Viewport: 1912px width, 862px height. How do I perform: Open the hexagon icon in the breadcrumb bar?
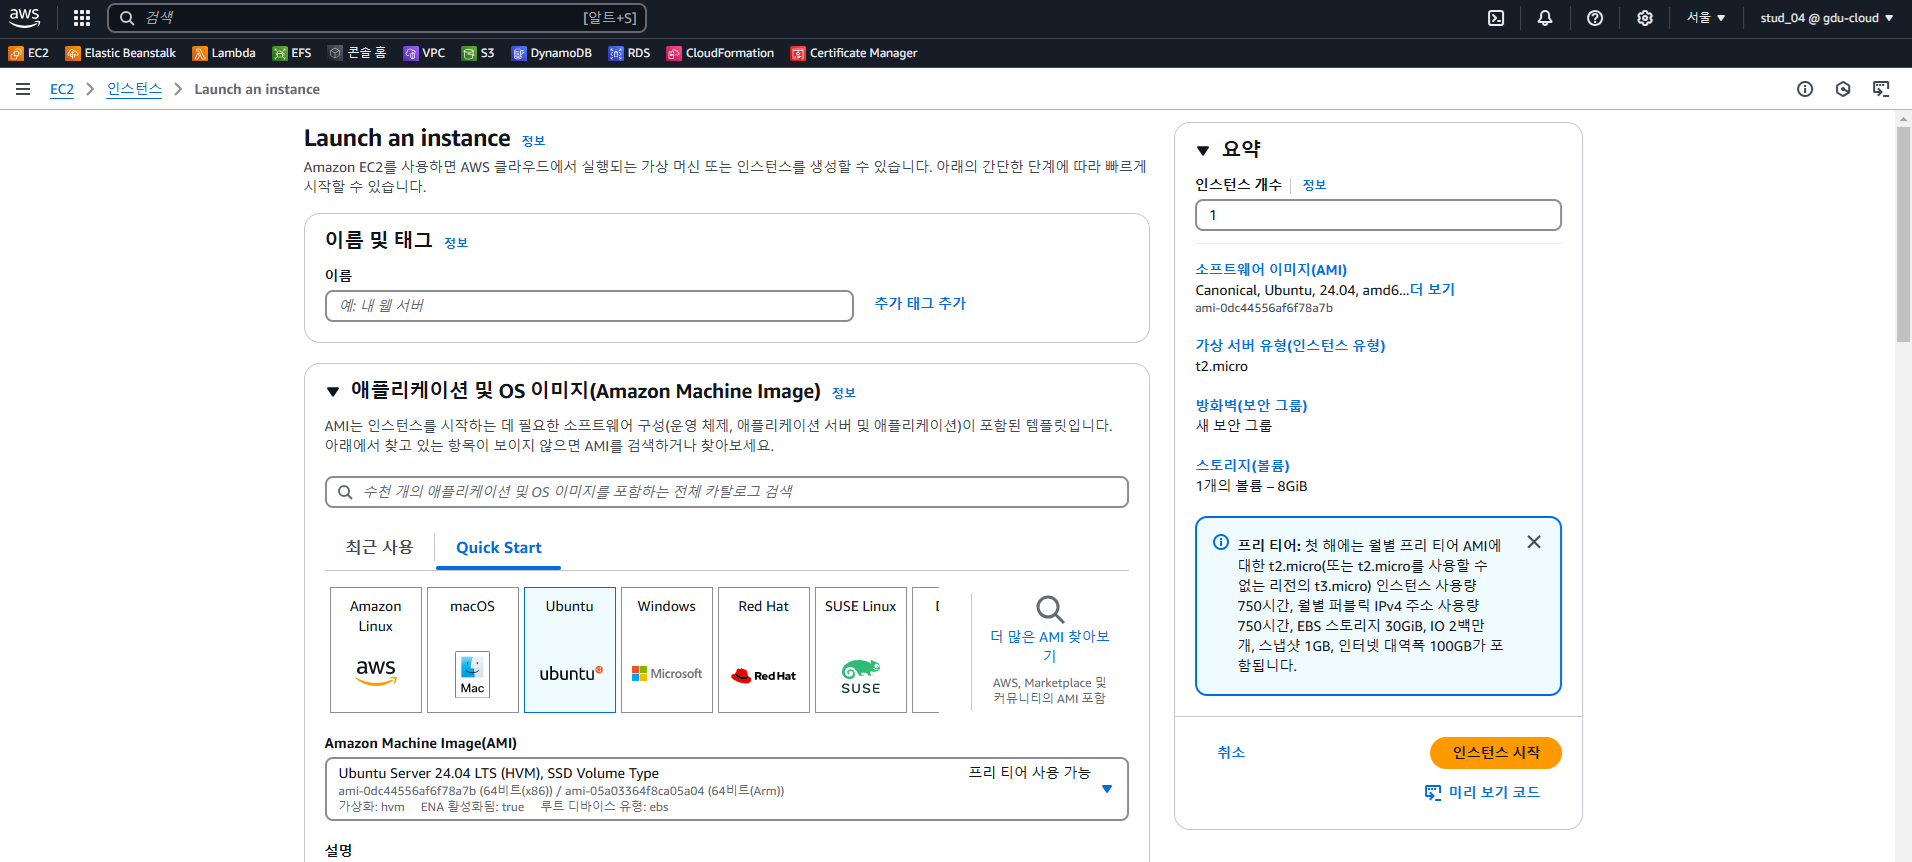(1843, 89)
